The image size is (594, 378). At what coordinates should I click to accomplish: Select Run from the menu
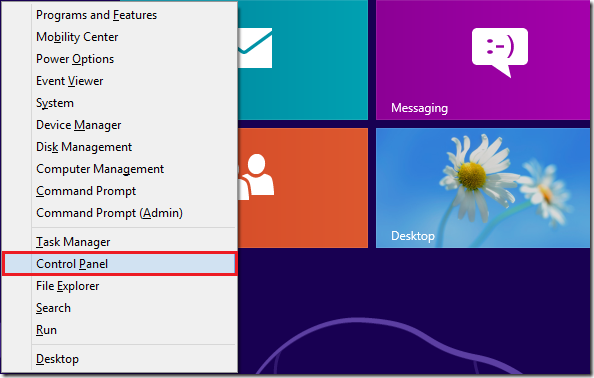click(x=120, y=330)
